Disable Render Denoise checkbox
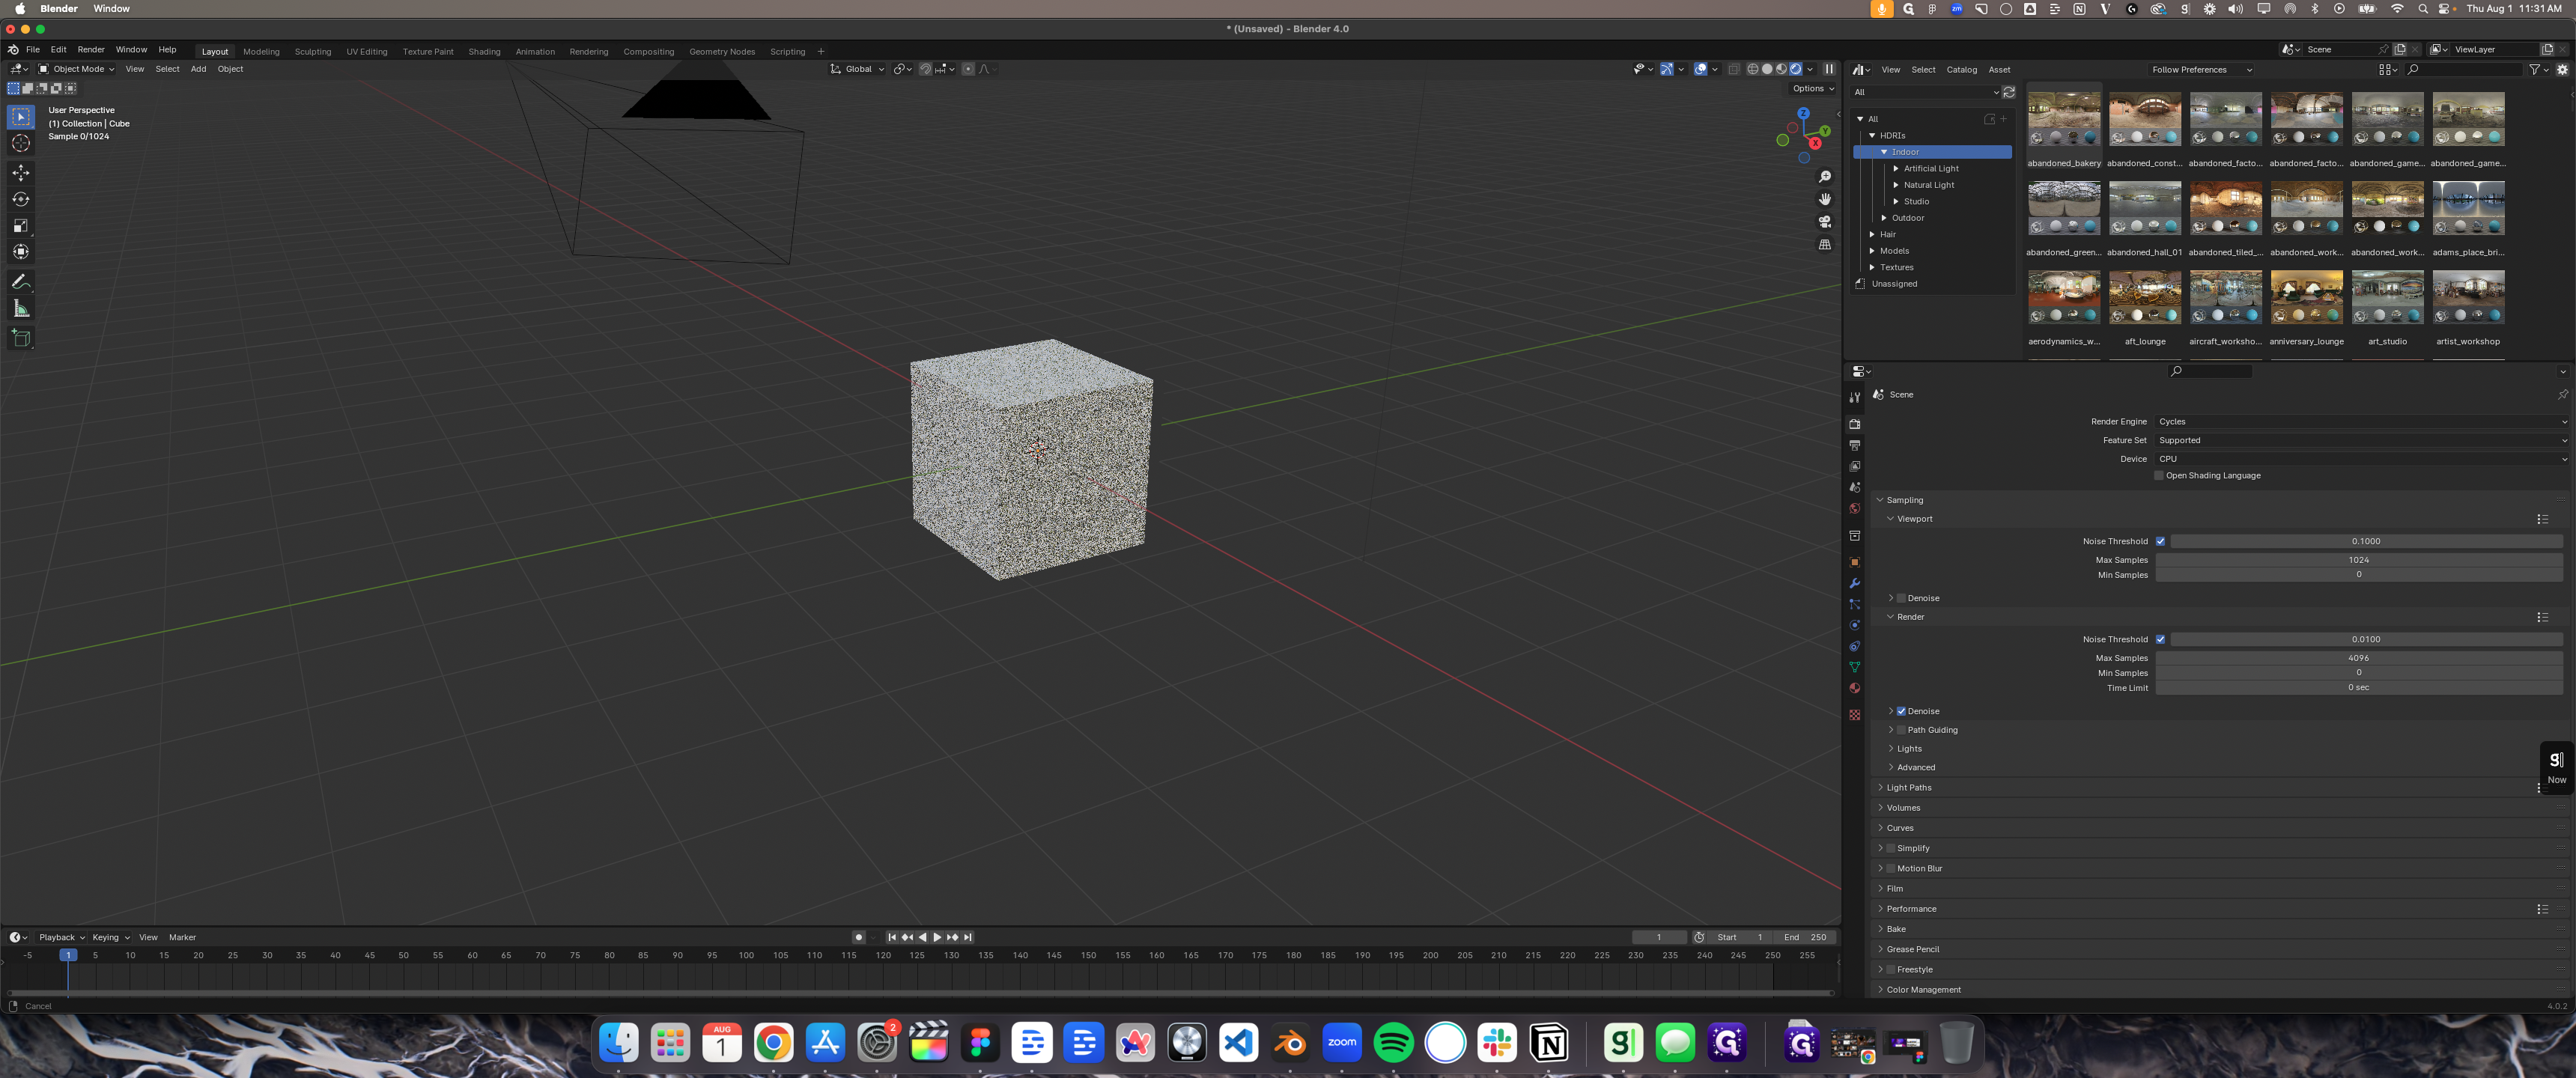Screen dimensions: 2576x1078 (x=1901, y=711)
